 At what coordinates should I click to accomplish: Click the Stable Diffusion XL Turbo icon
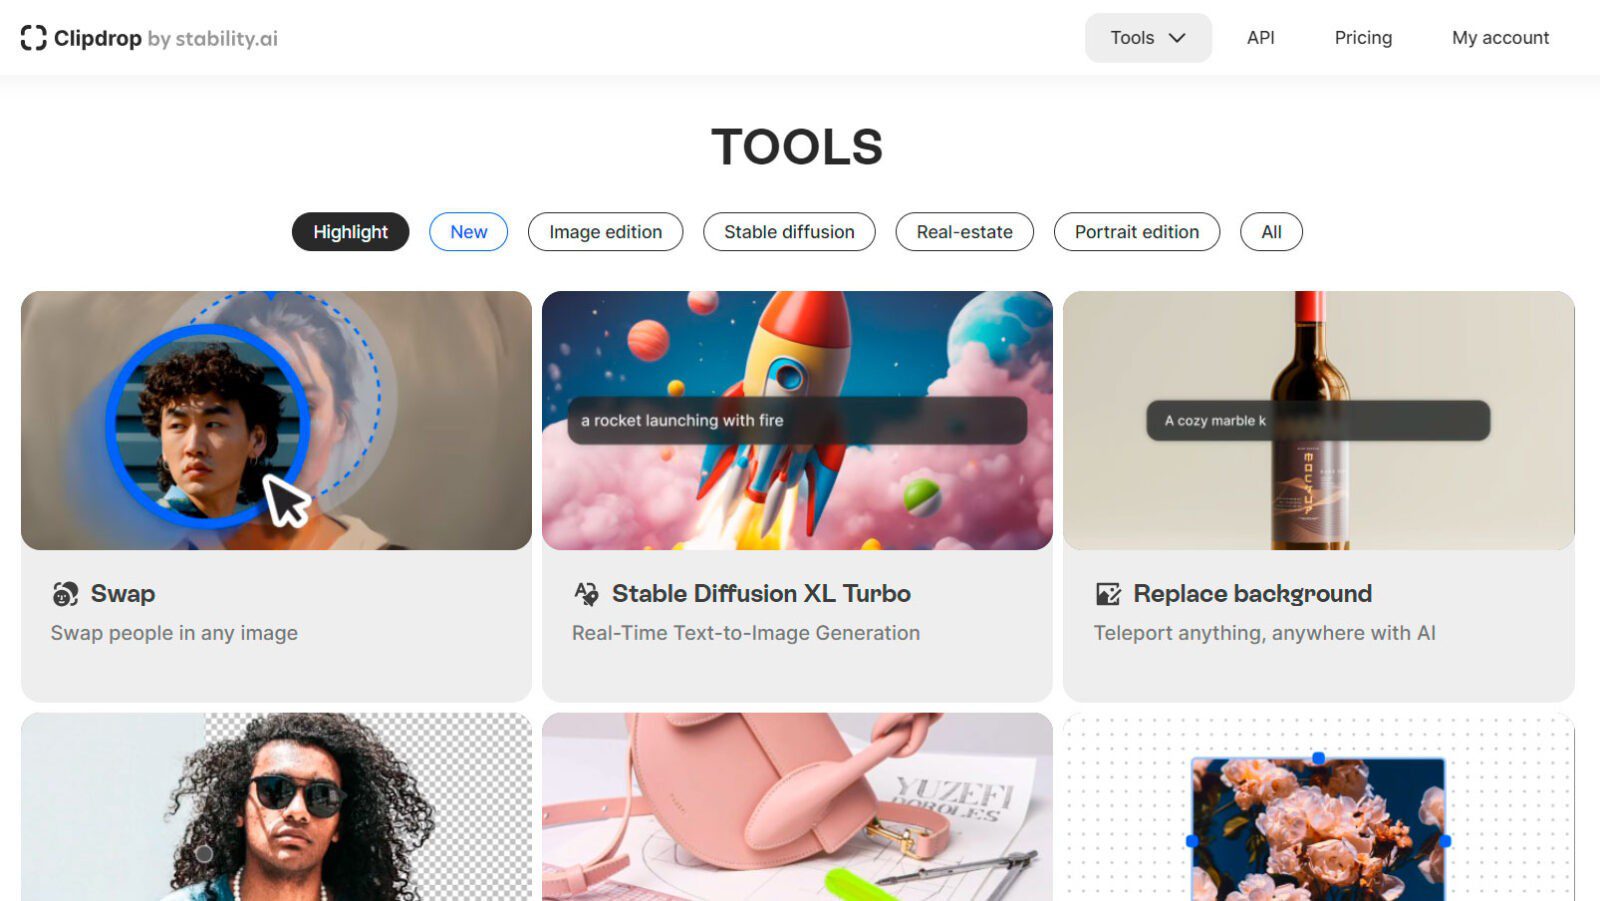pyautogui.click(x=586, y=594)
